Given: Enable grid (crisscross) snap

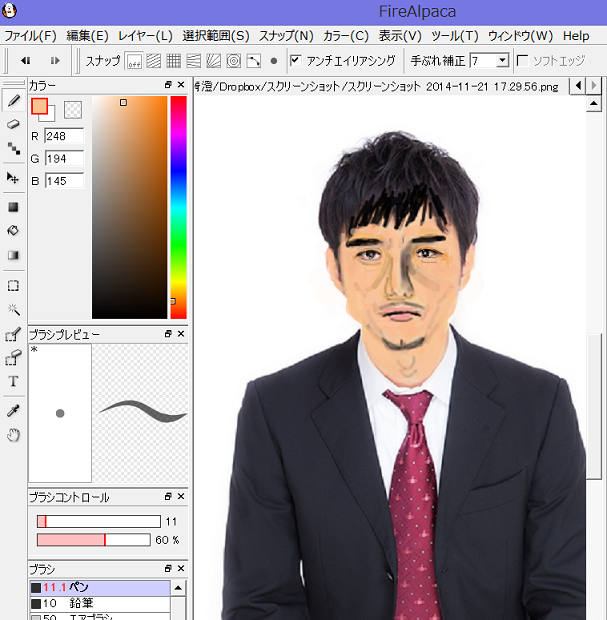Looking at the screenshot, I should [173, 61].
